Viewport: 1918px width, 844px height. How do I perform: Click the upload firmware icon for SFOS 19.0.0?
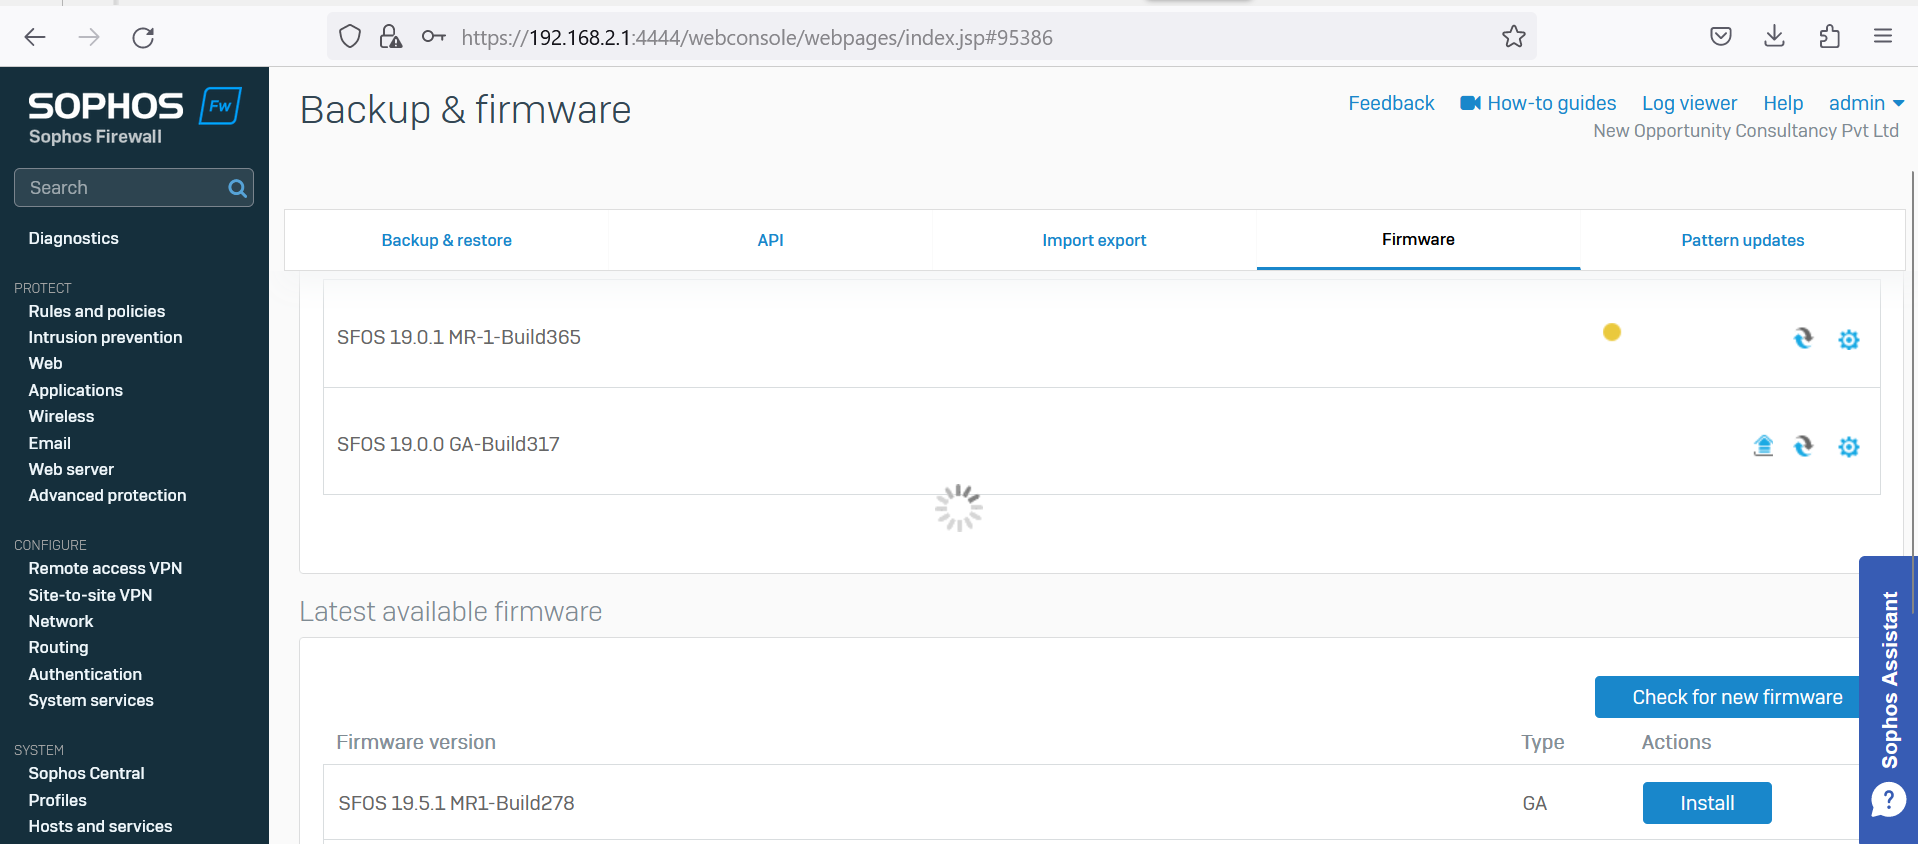coord(1763,446)
